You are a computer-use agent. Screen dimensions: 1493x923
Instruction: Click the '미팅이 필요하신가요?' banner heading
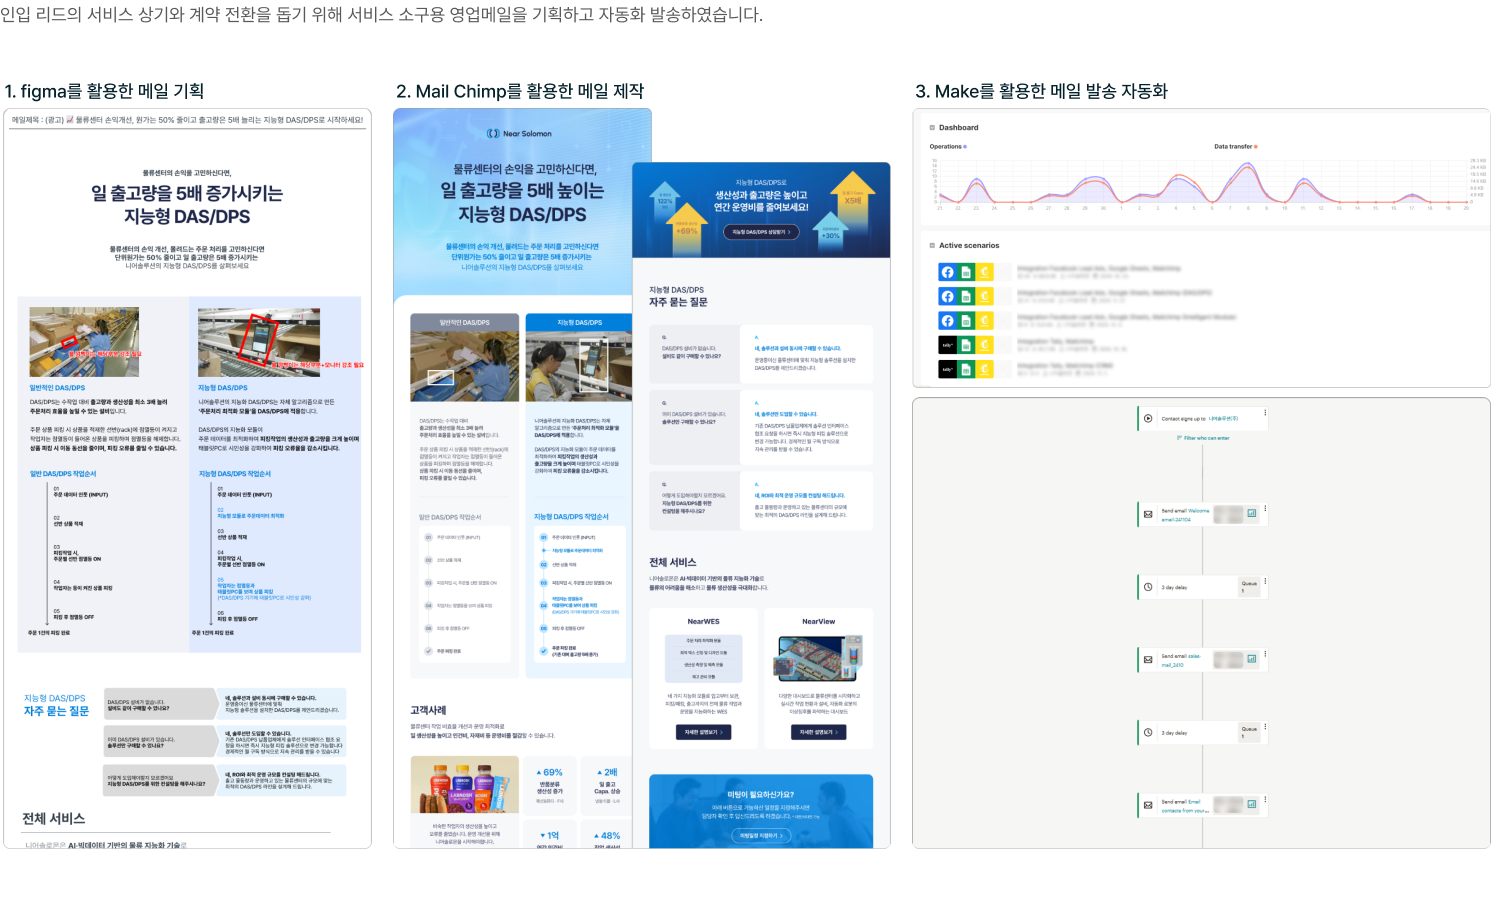pyautogui.click(x=761, y=795)
